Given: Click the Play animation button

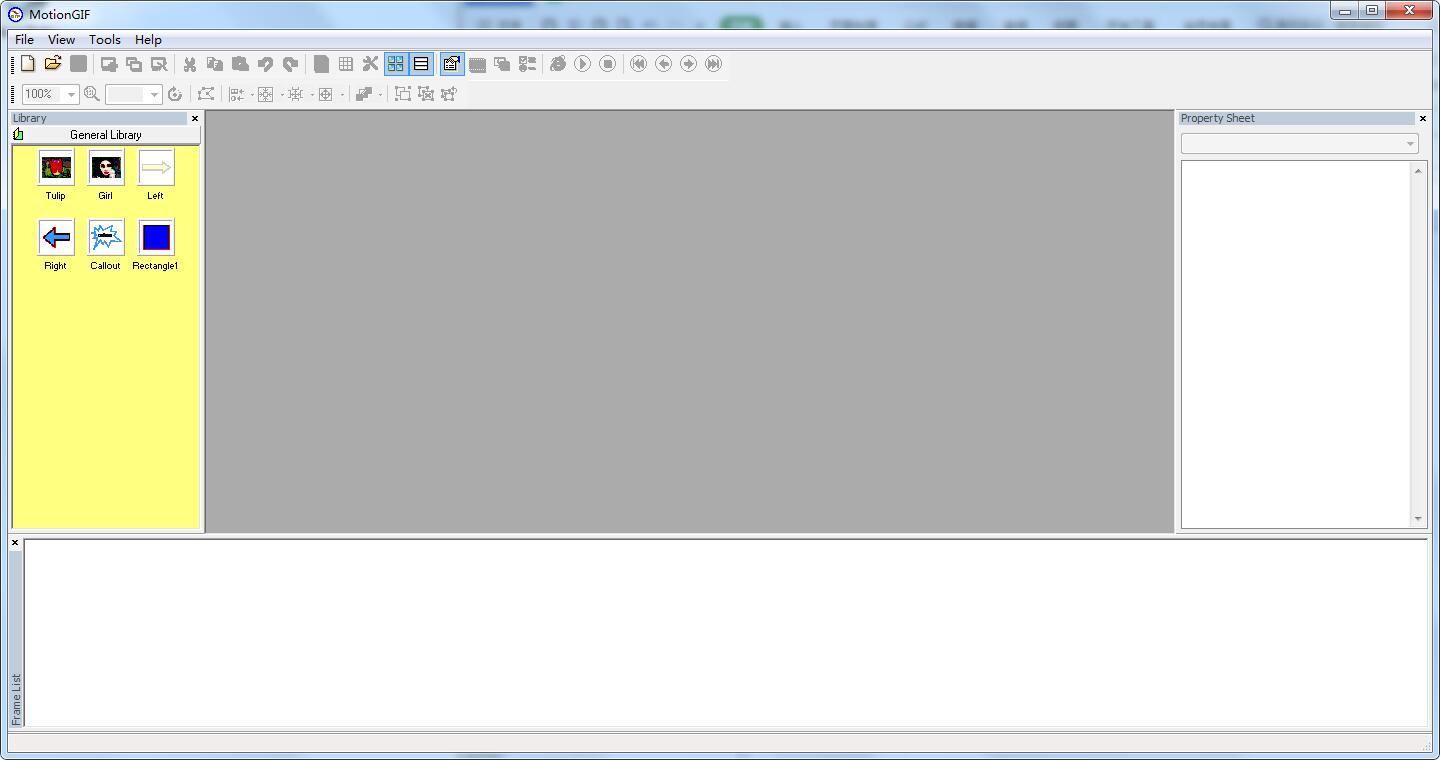Looking at the screenshot, I should click(583, 64).
